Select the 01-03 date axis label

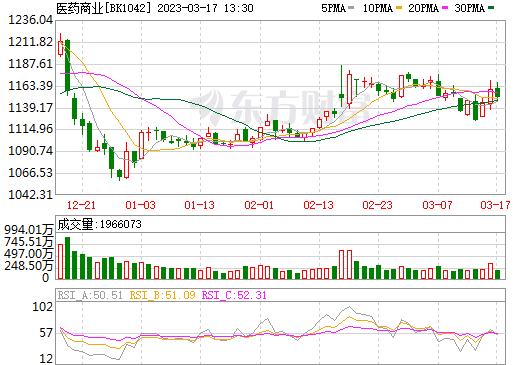point(140,205)
